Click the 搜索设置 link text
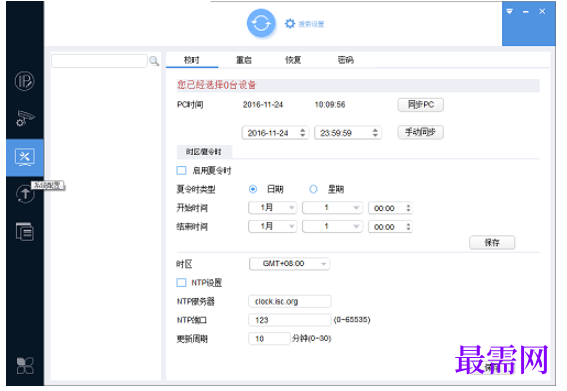The image size is (567, 391). tap(311, 24)
